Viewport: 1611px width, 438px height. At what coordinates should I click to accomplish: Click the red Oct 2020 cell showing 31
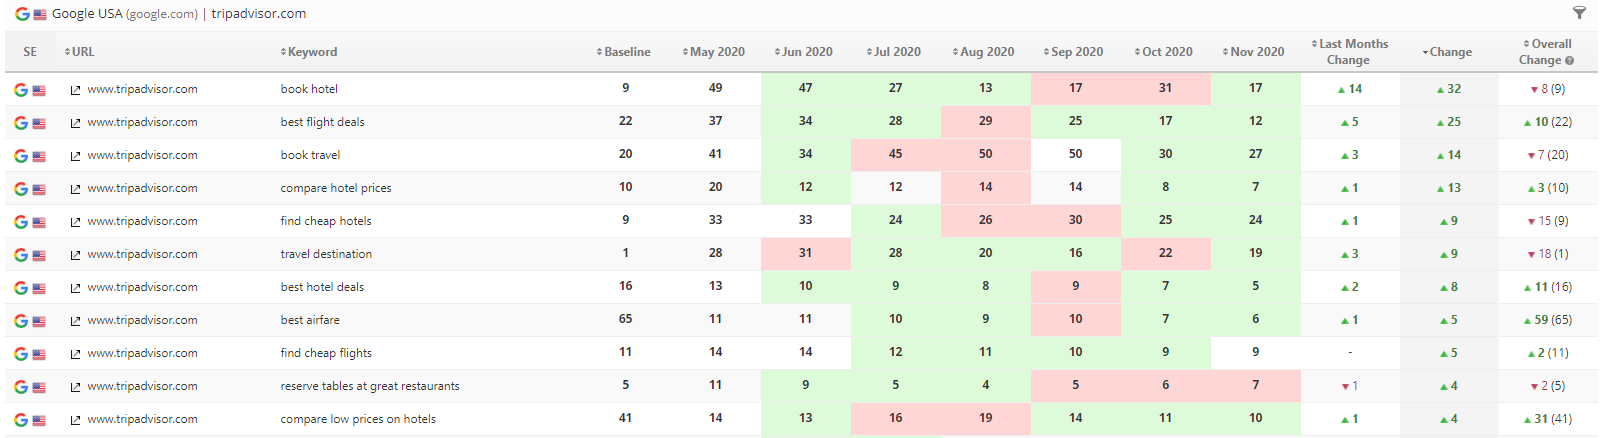click(1165, 88)
